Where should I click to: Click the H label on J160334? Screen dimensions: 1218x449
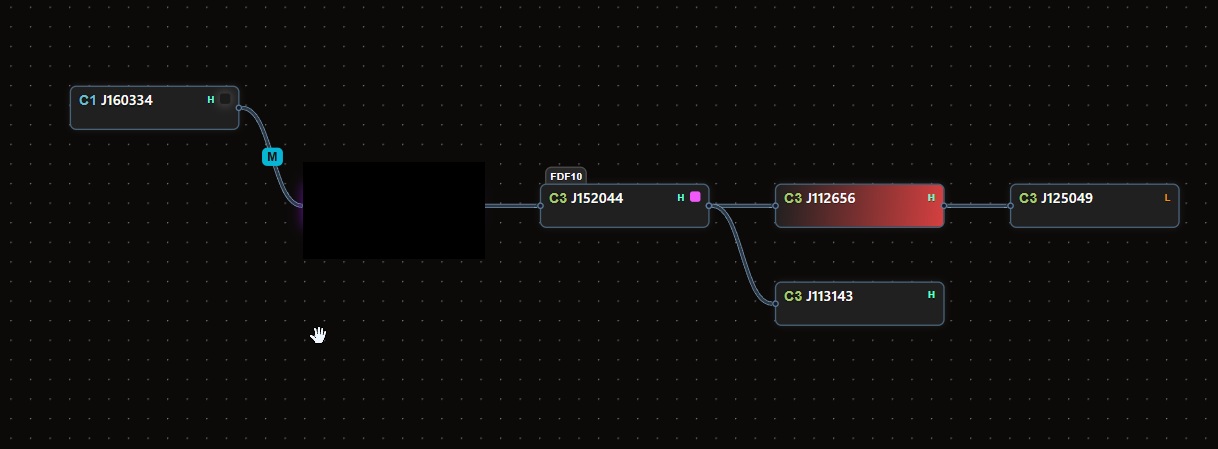[x=211, y=100]
